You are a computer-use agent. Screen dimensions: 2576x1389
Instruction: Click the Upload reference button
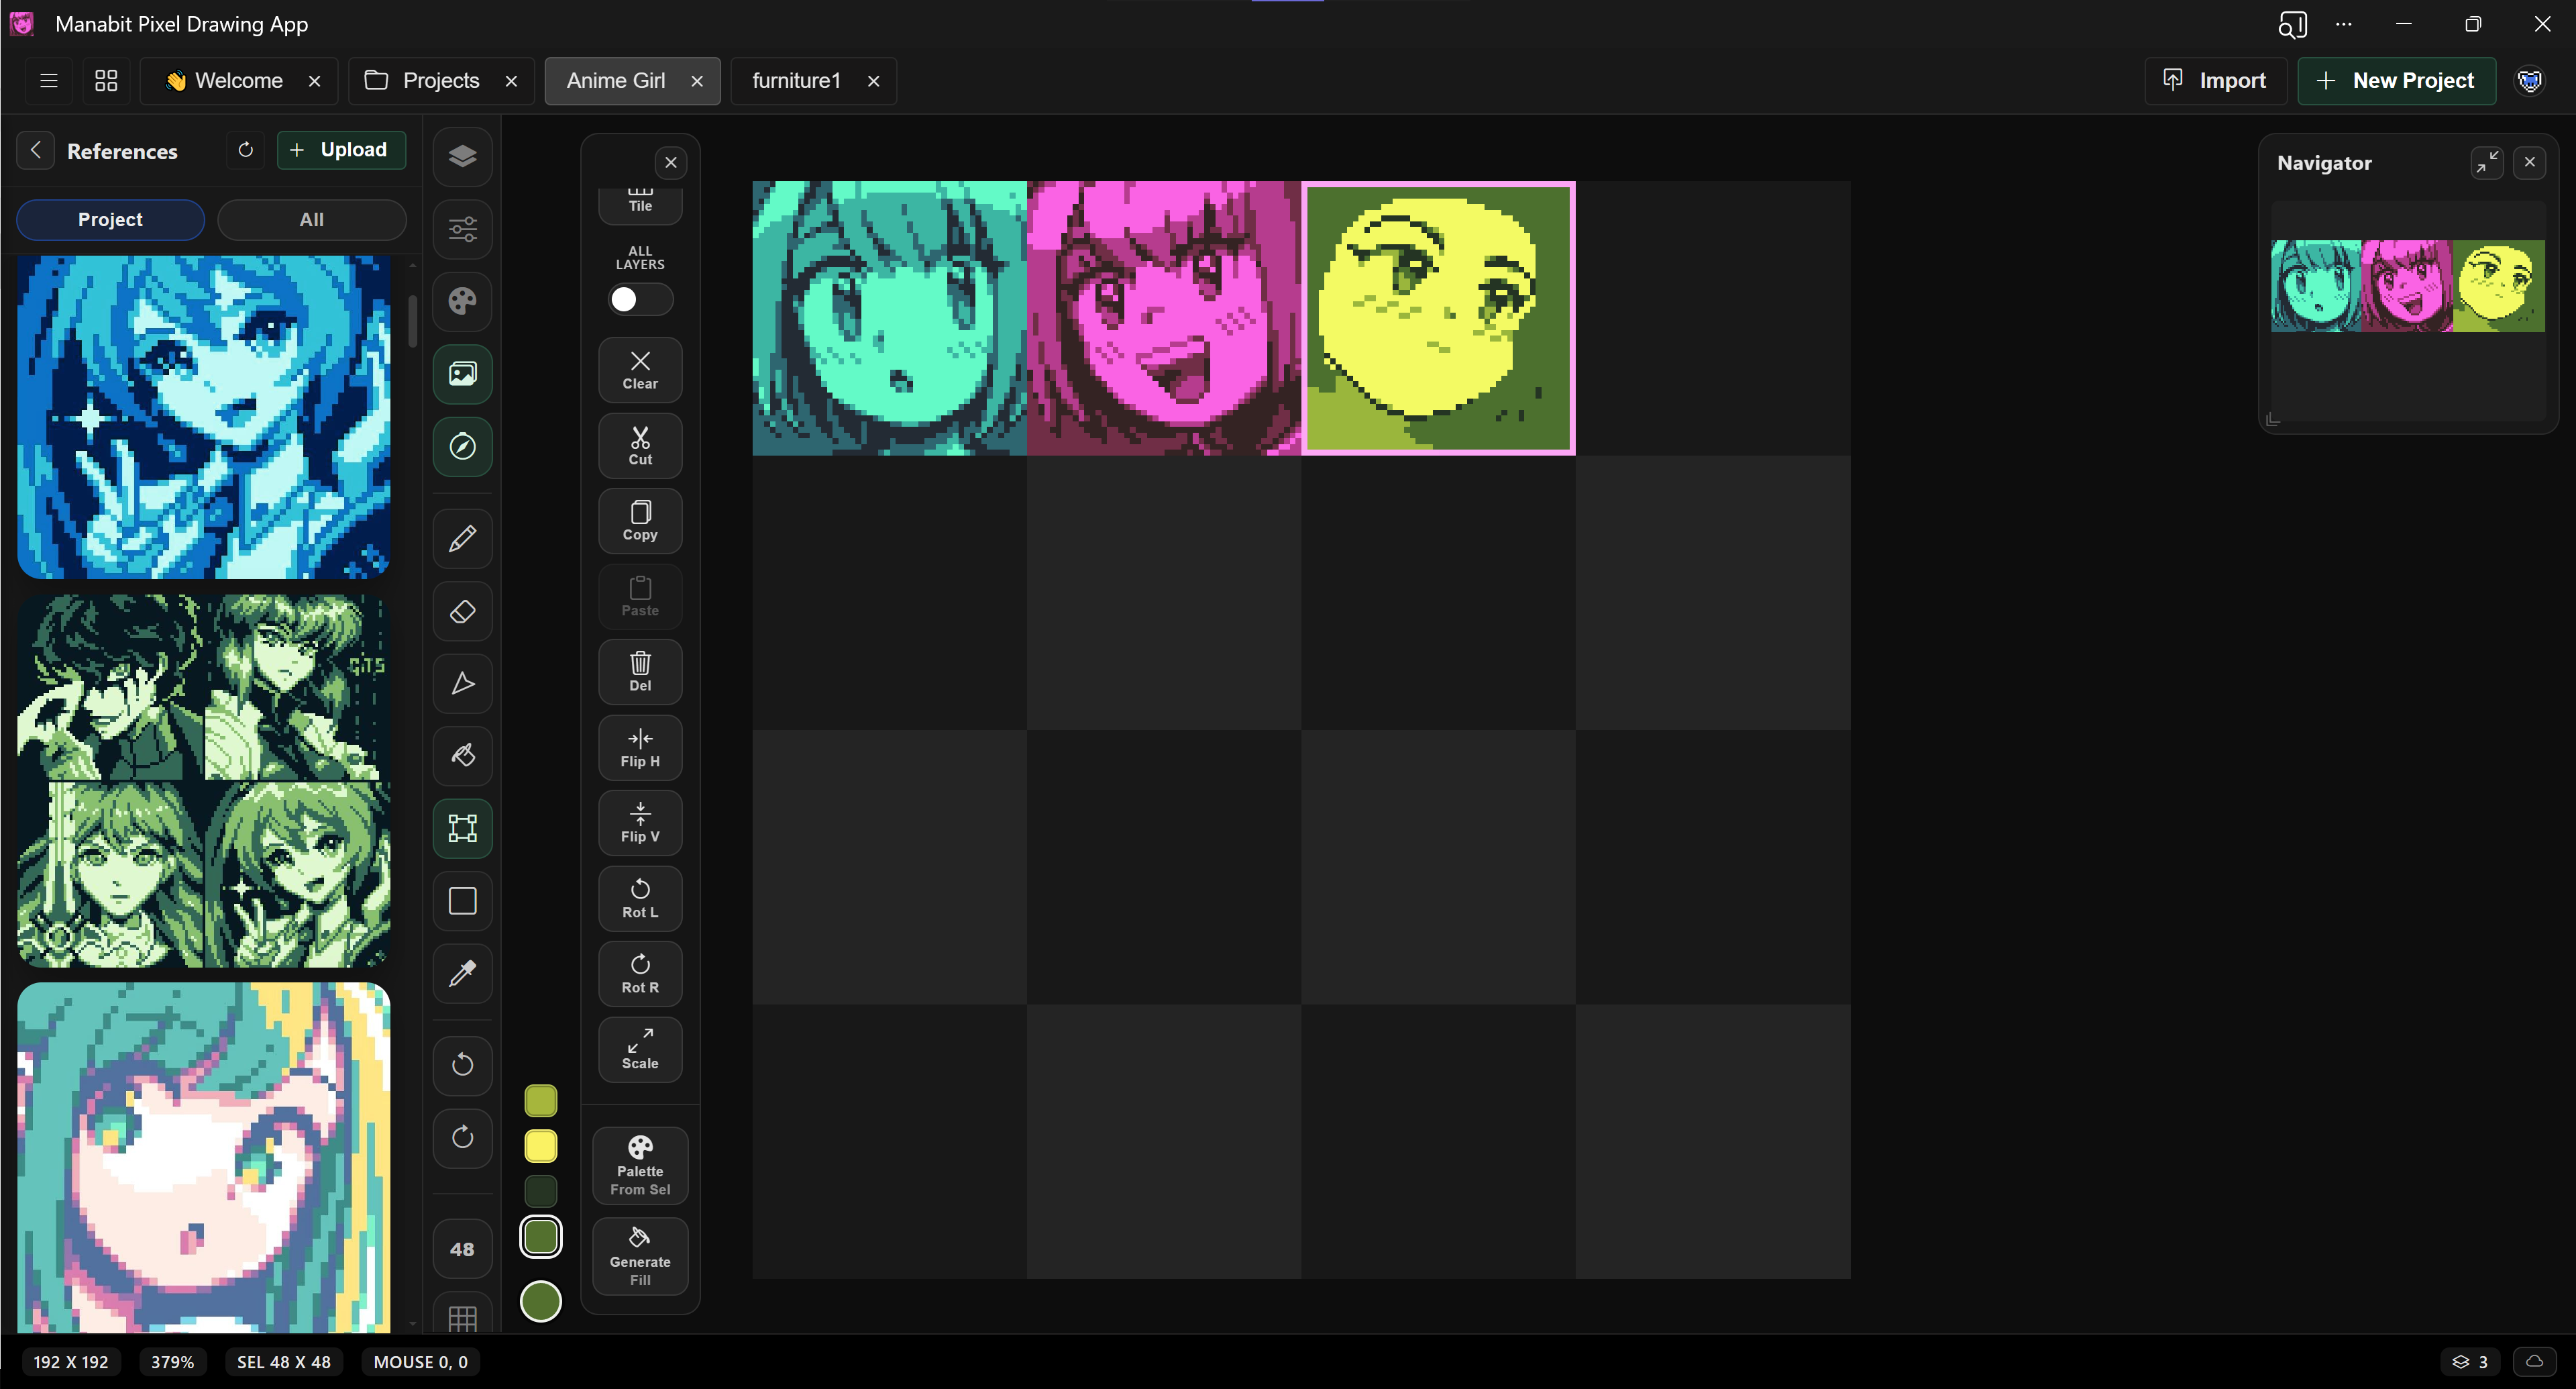pos(341,150)
